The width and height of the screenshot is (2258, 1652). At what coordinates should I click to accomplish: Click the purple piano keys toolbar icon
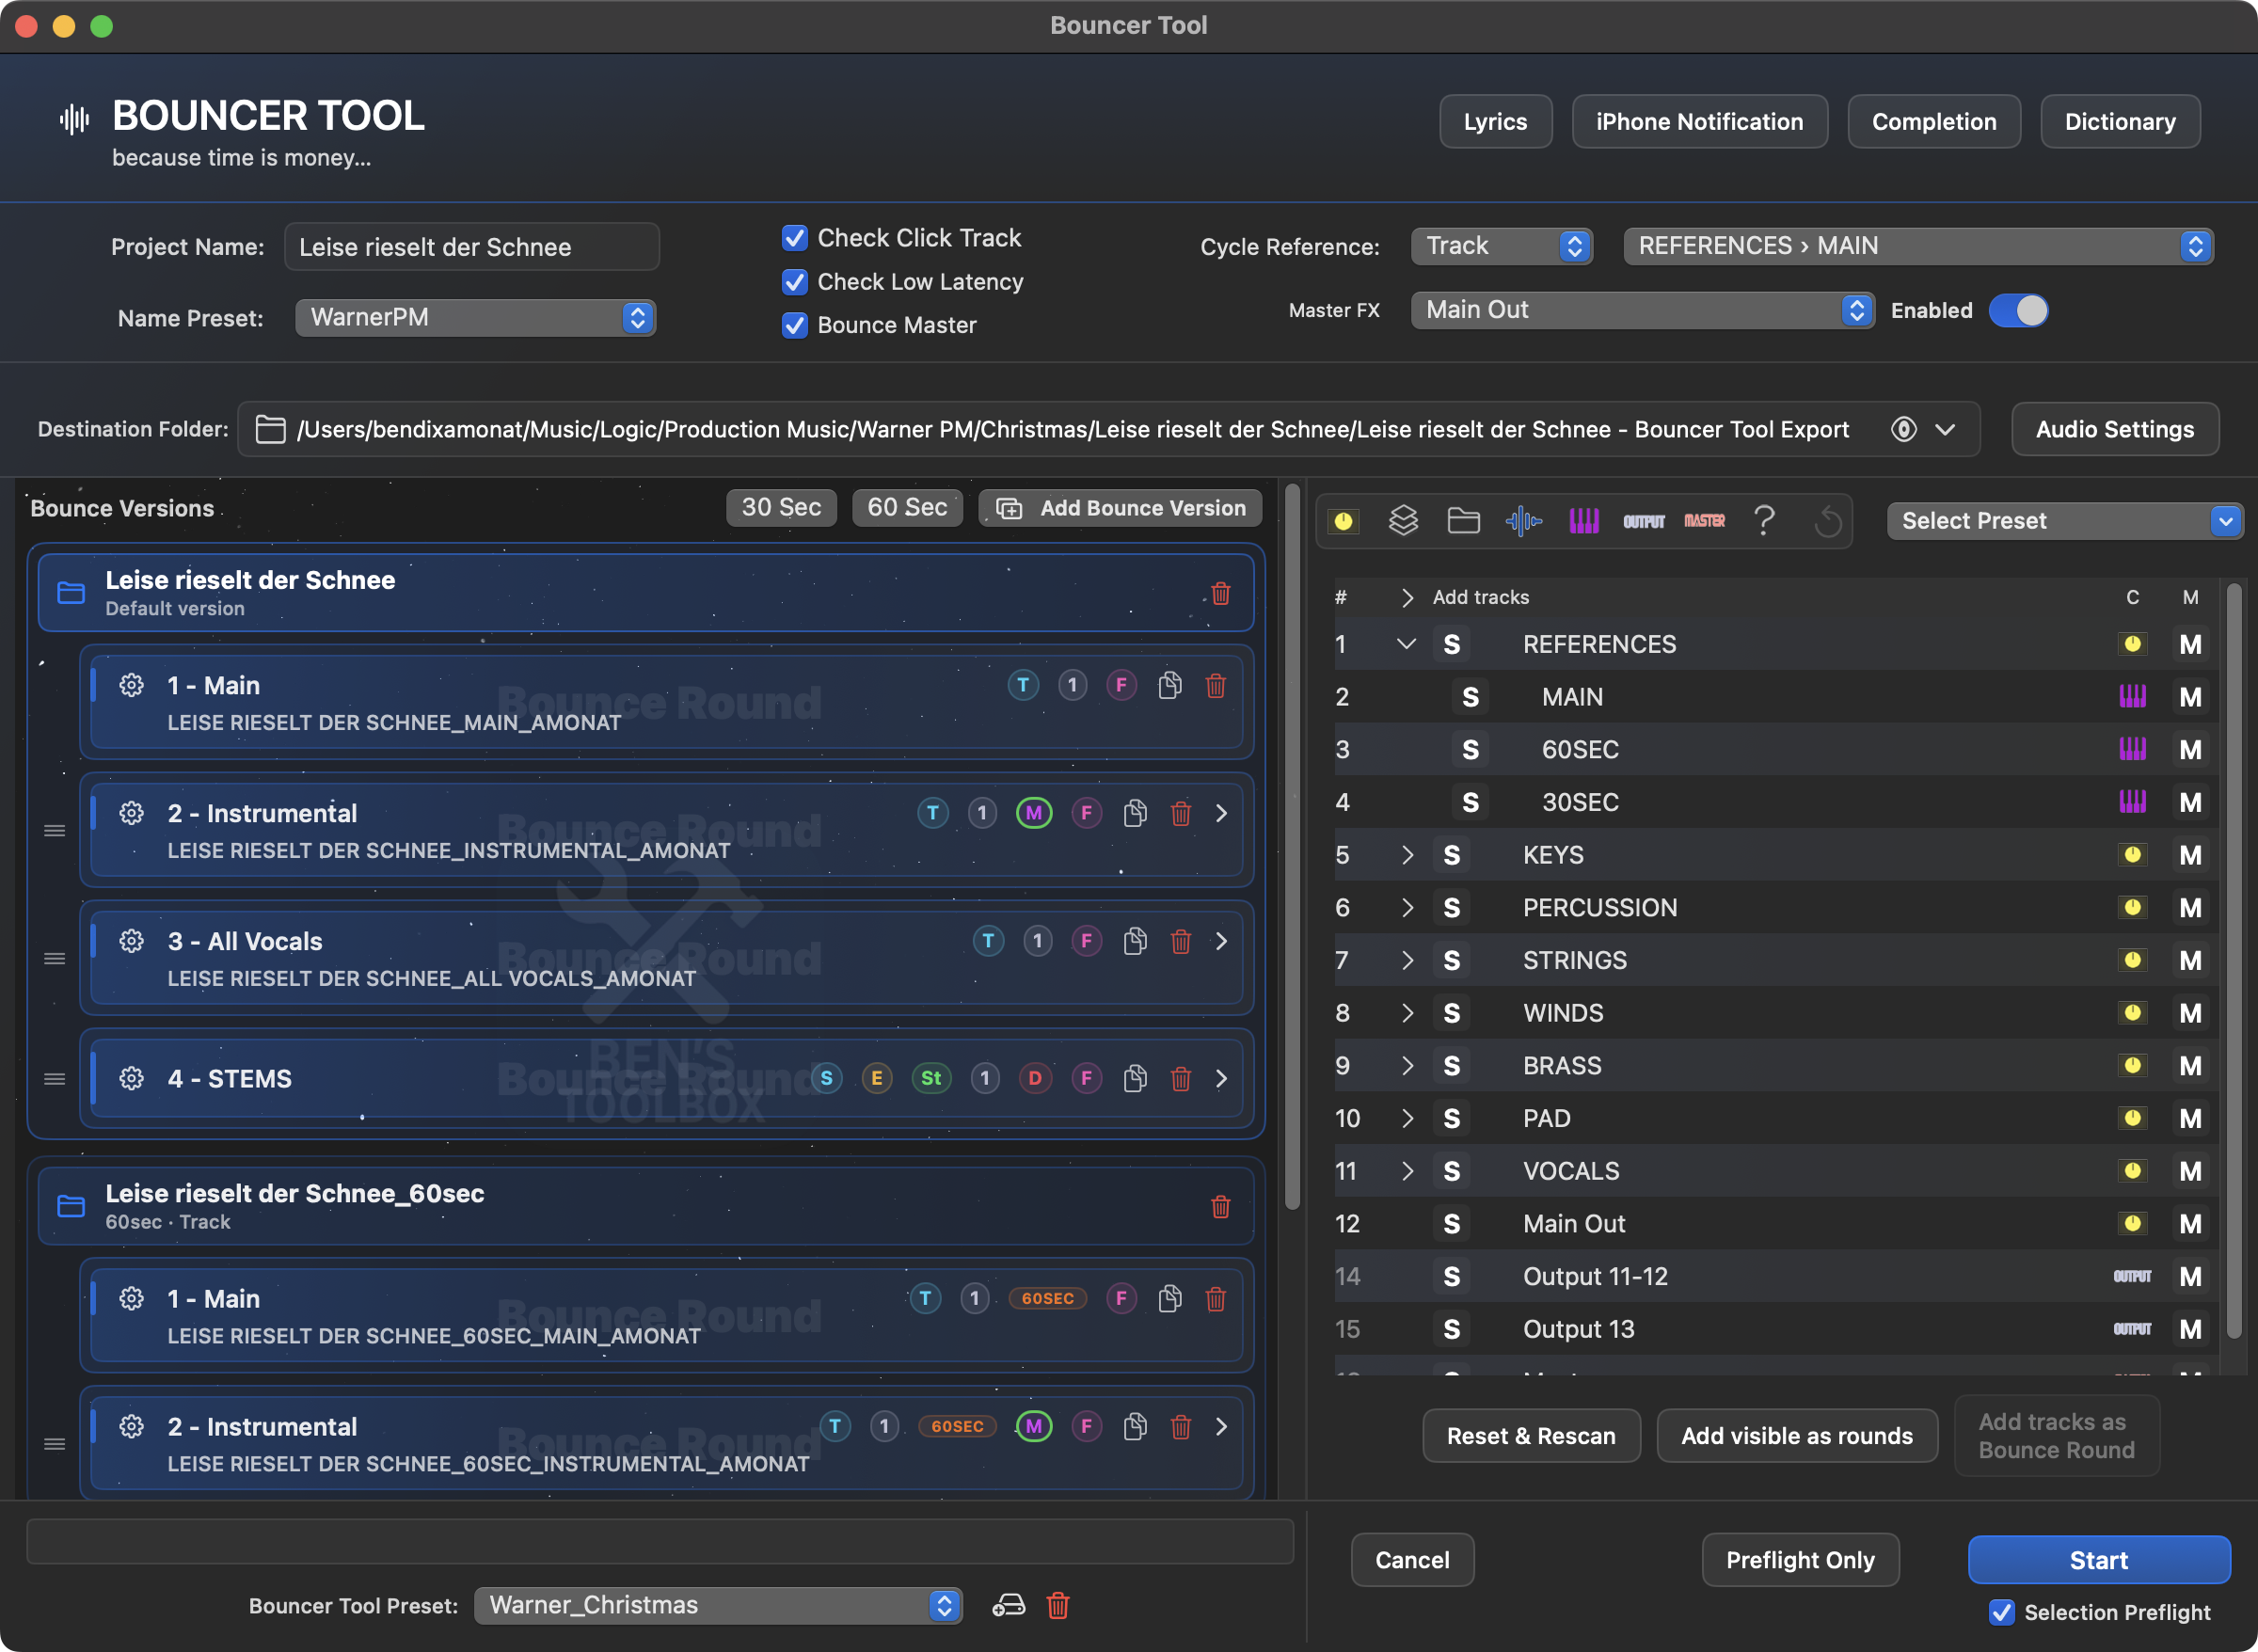[1583, 520]
